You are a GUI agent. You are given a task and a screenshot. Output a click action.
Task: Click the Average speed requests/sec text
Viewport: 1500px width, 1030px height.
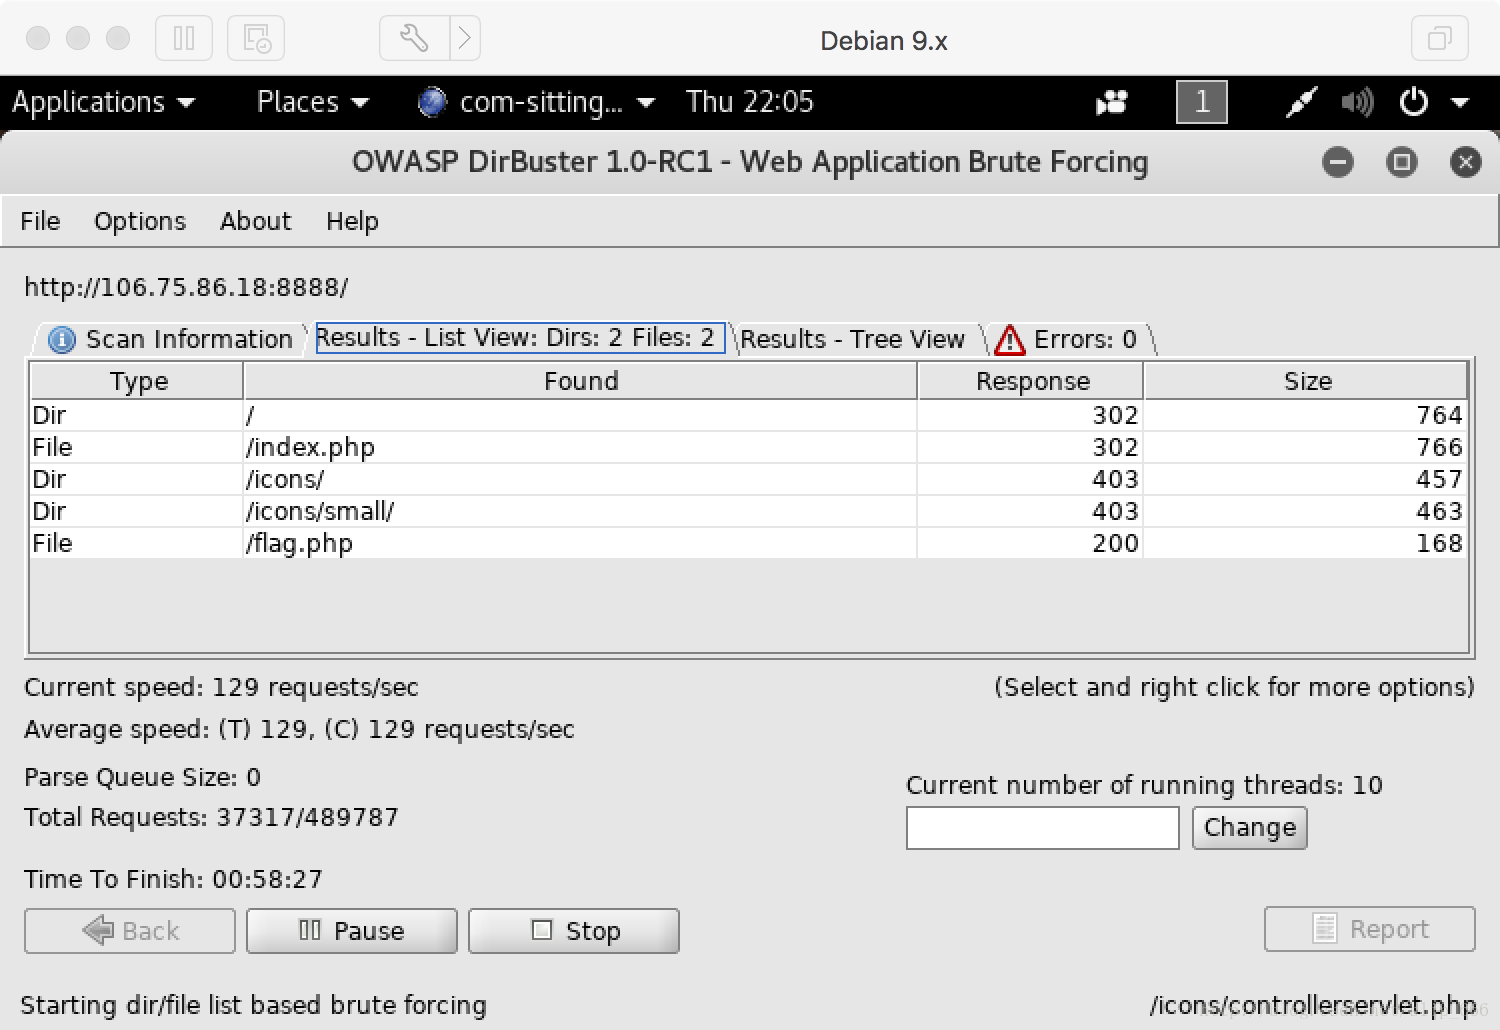tap(299, 730)
